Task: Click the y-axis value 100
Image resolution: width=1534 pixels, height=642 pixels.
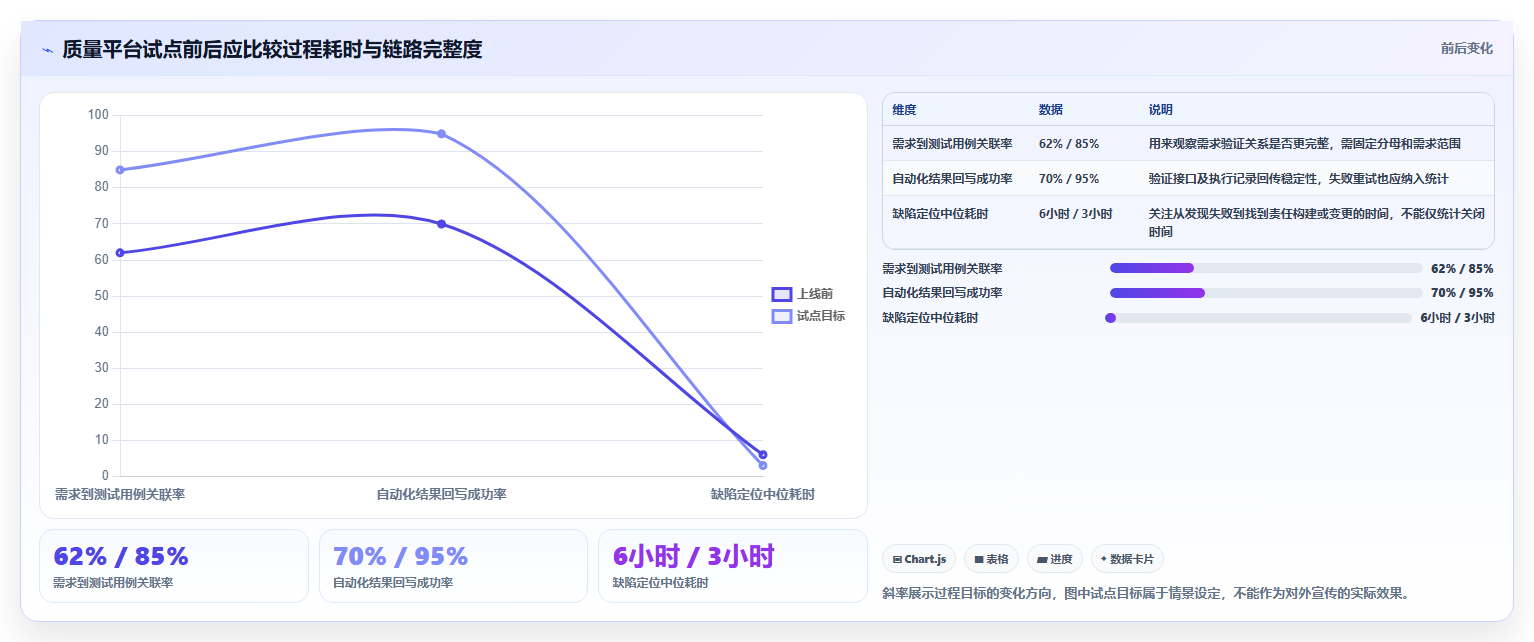Action: pos(98,115)
